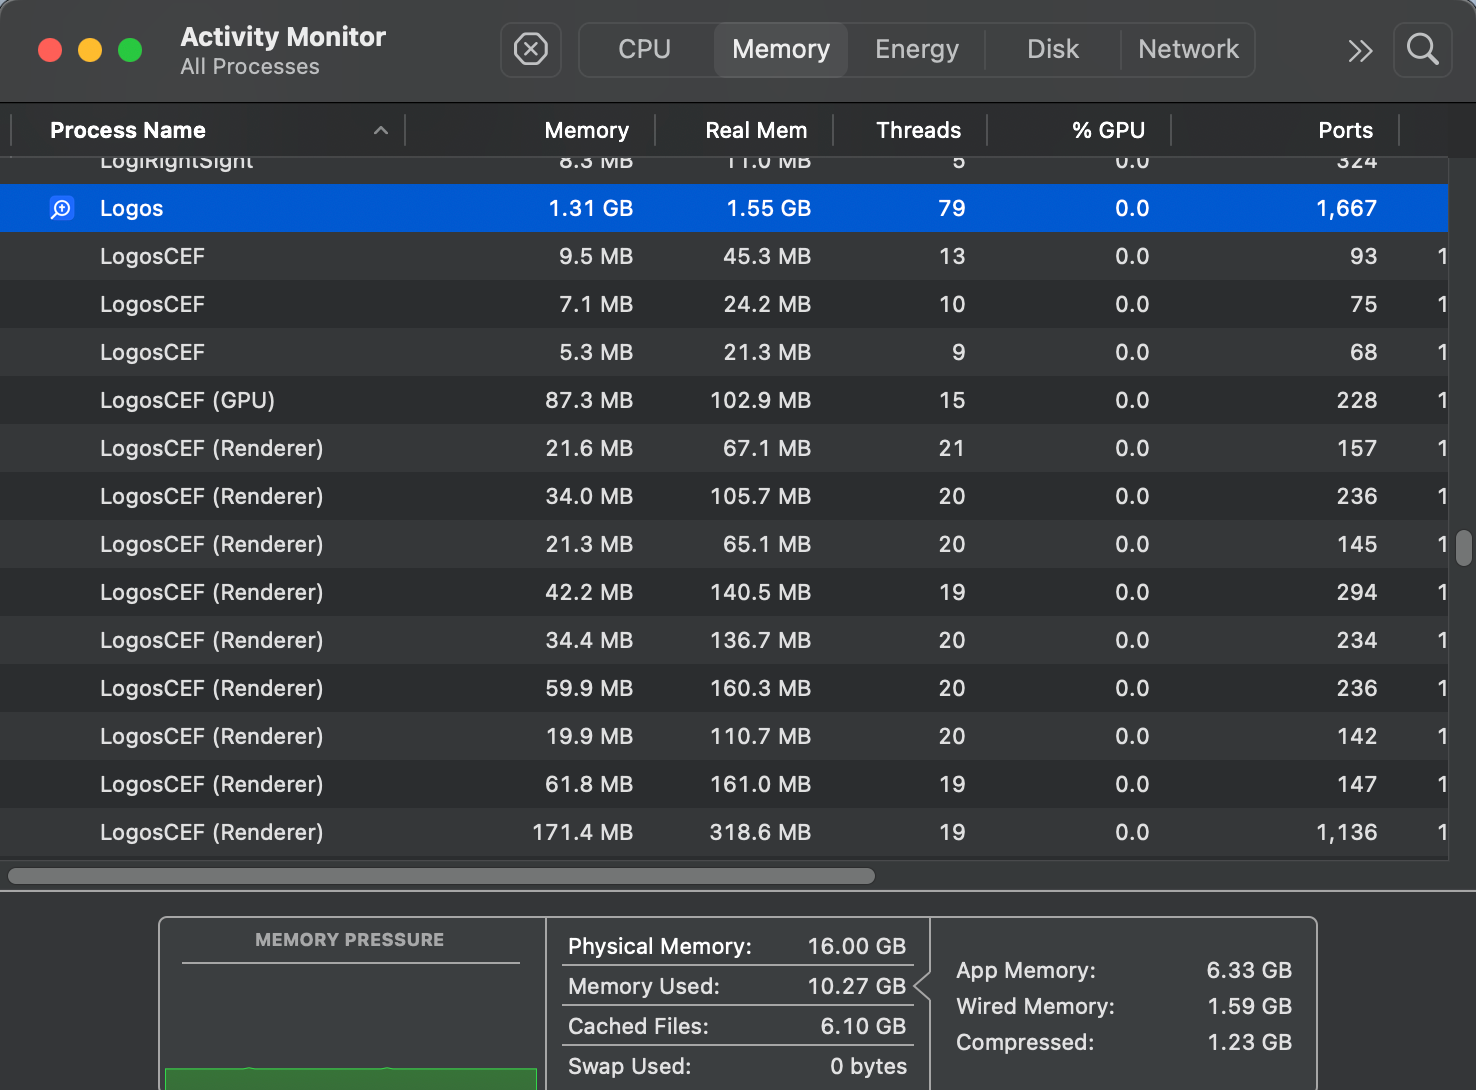Select LogosCEF row with 9.5 MB memory
This screenshot has width=1476, height=1090.
point(724,256)
